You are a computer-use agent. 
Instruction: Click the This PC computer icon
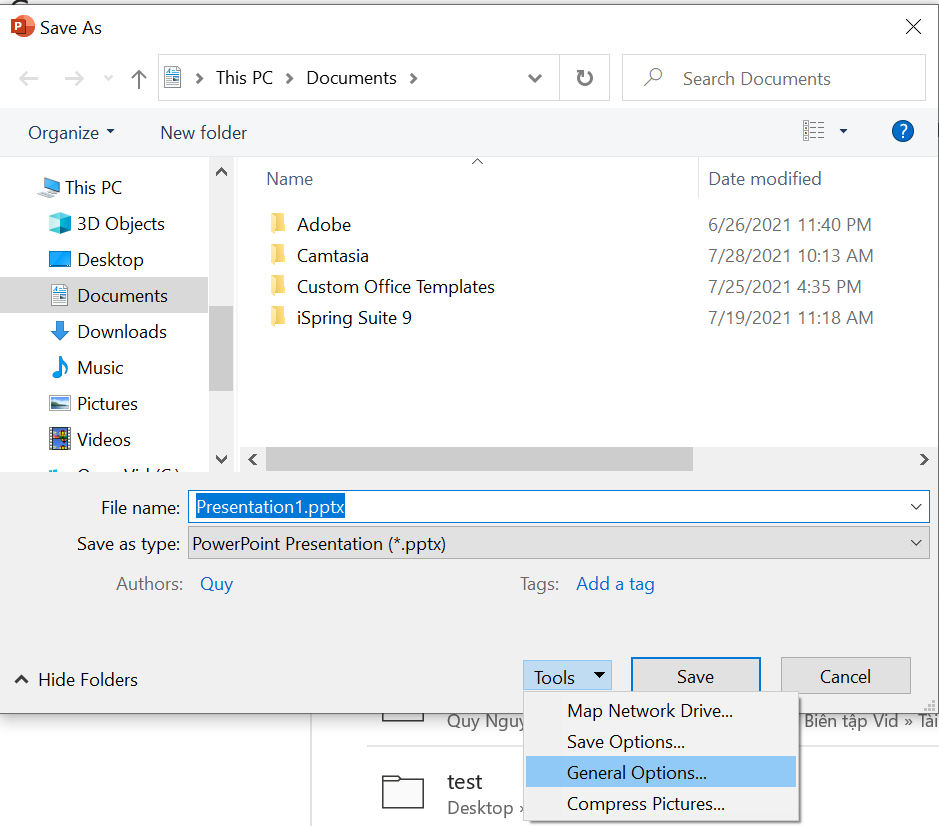pos(49,187)
